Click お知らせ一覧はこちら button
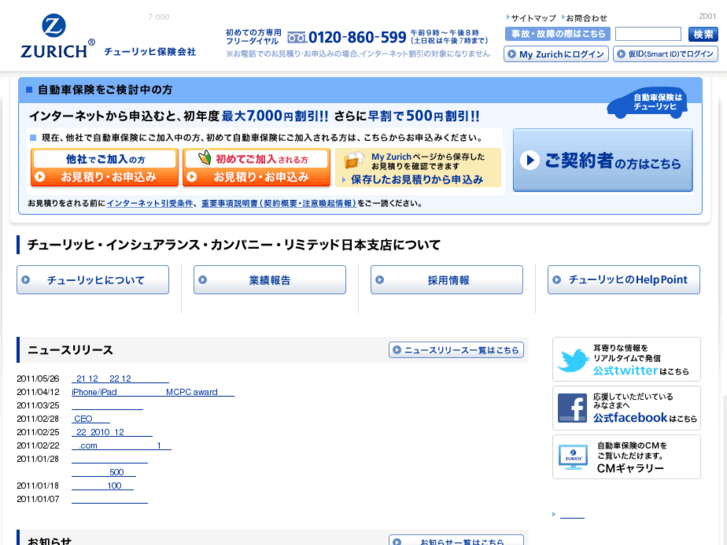Screen dimensions: 727x545 456,541
